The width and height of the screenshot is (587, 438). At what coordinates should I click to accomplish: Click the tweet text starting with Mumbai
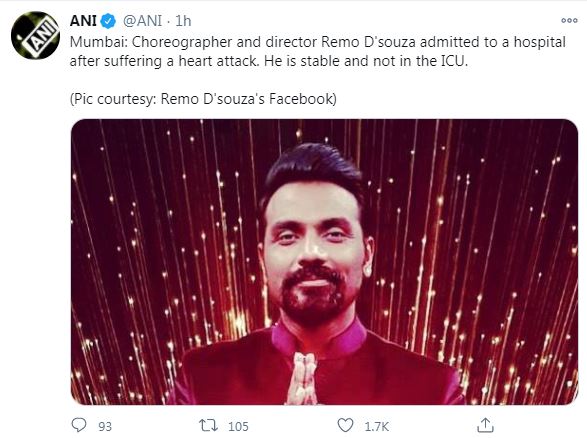click(317, 51)
